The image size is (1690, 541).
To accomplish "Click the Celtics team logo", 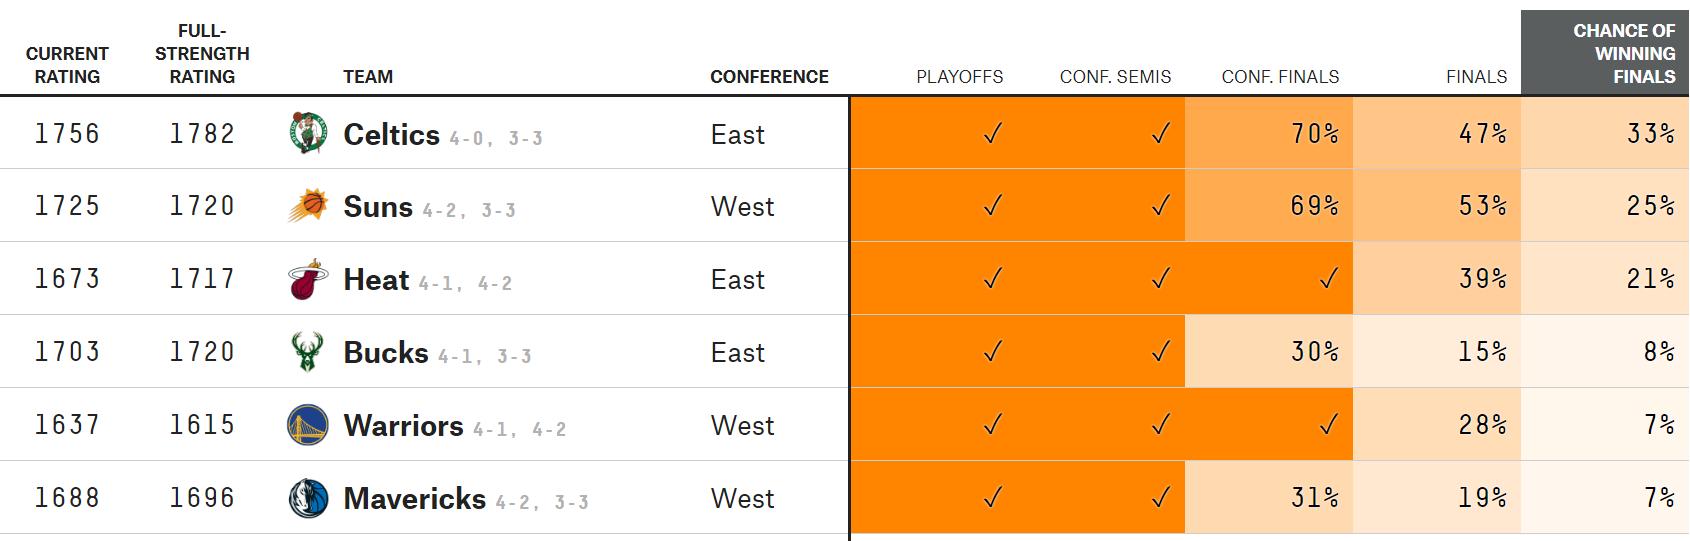I will click(x=307, y=133).
